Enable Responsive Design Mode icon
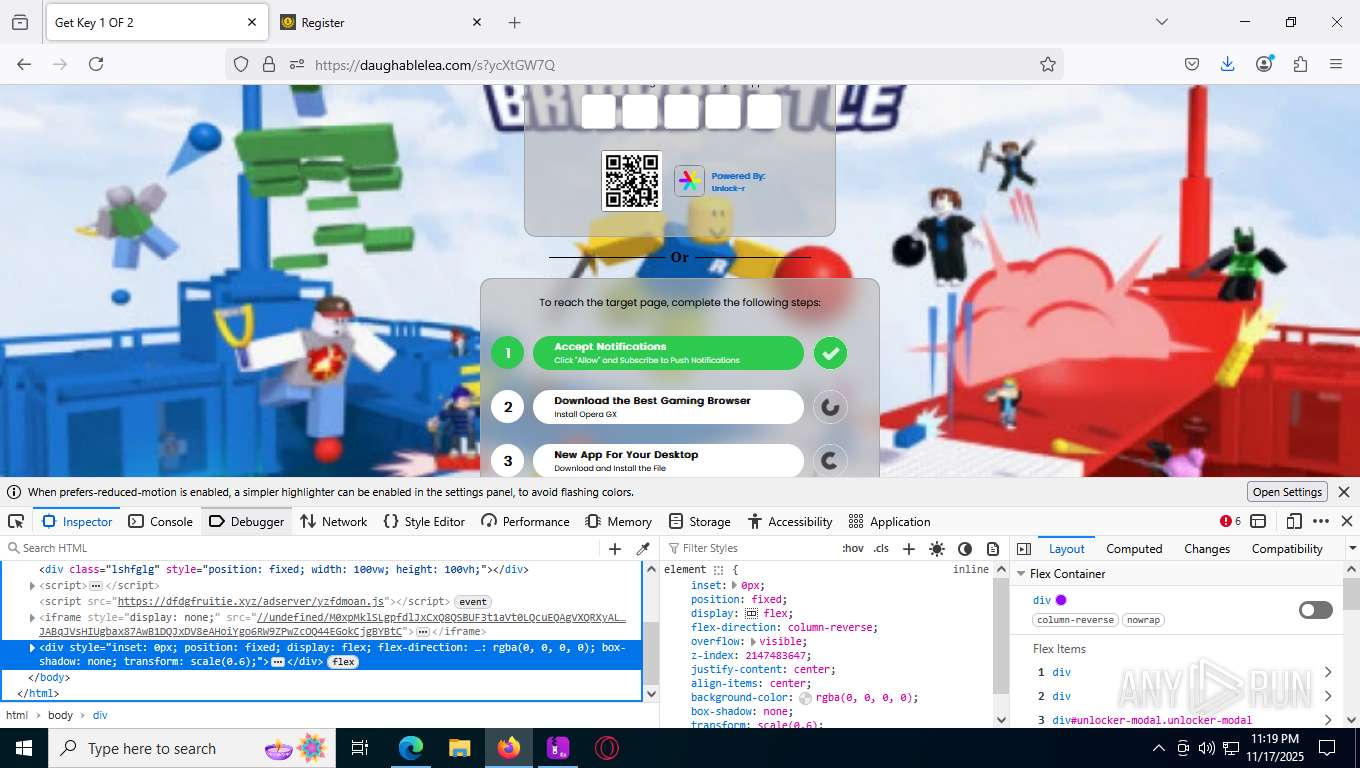The image size is (1360, 768). click(1294, 521)
